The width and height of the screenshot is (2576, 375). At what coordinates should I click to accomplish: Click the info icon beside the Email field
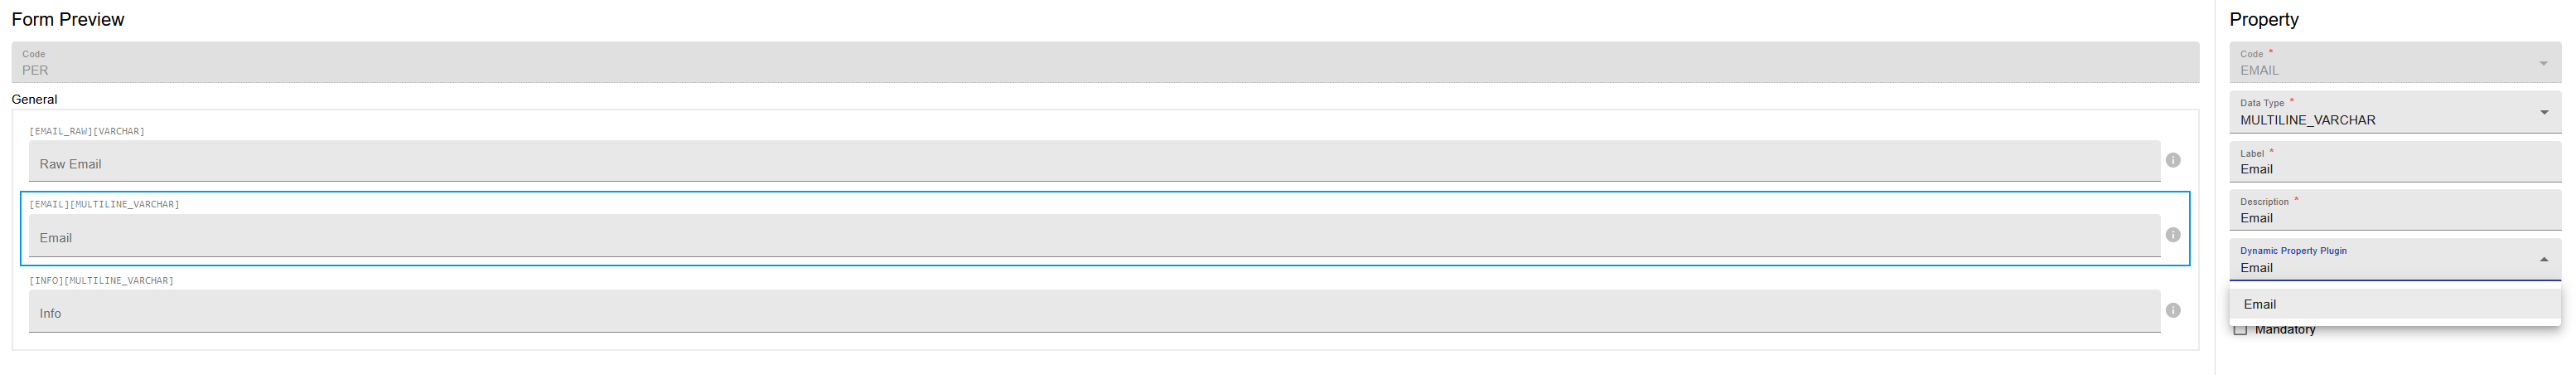coord(2172,235)
